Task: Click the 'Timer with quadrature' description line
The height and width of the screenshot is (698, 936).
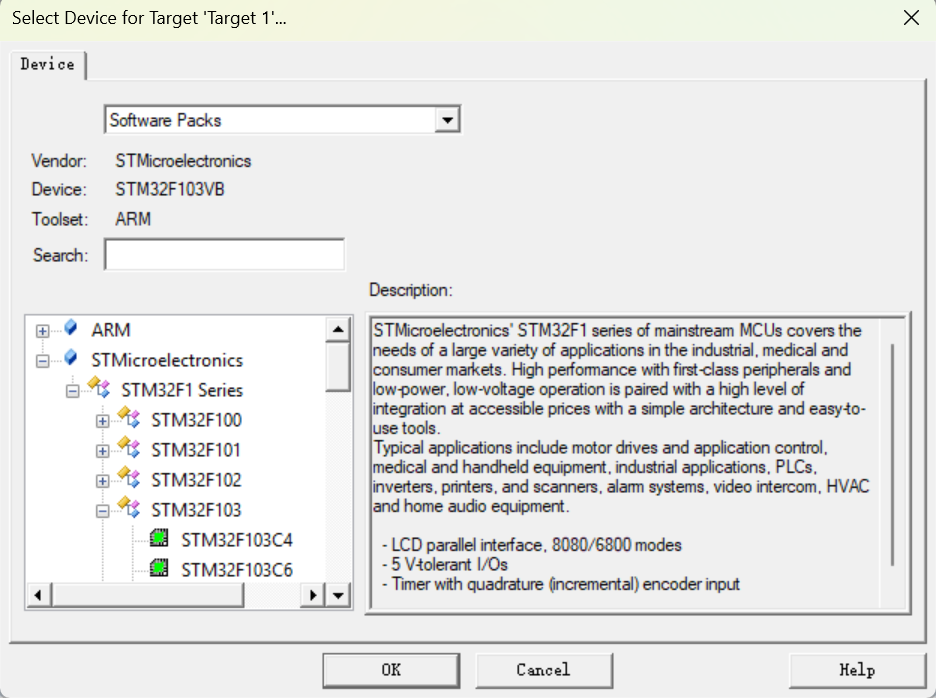Action: click(561, 583)
